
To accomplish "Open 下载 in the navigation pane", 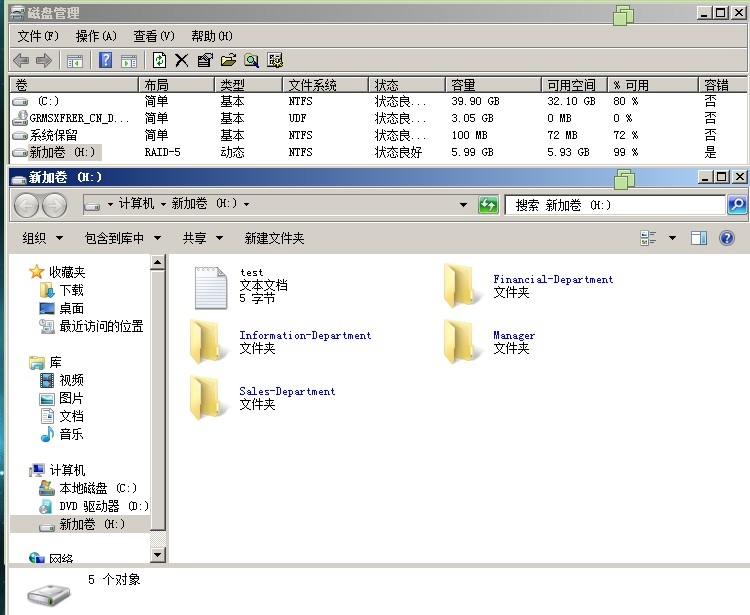I will tap(61, 290).
